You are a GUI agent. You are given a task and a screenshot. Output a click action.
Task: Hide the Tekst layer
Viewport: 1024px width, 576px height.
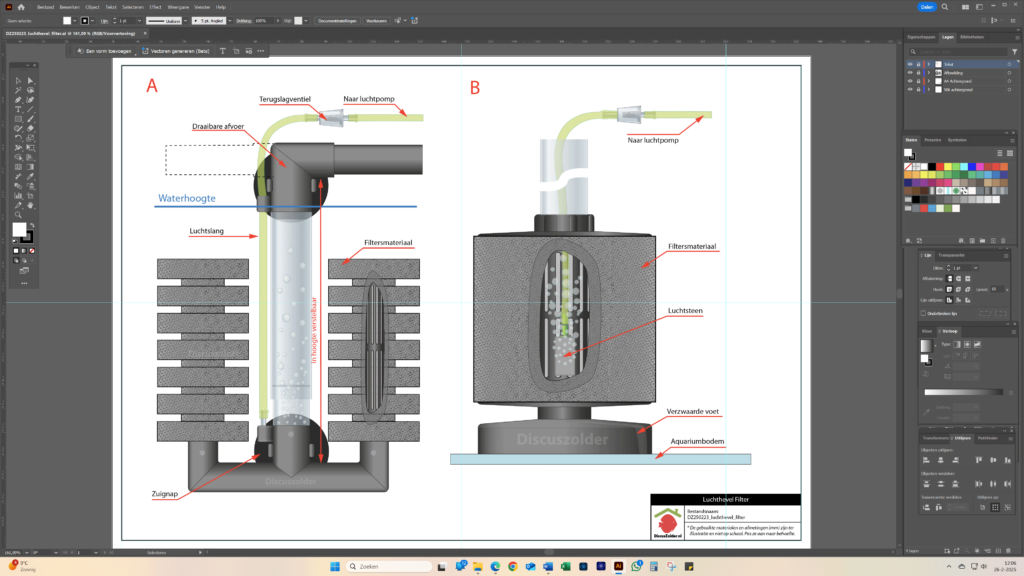click(910, 65)
